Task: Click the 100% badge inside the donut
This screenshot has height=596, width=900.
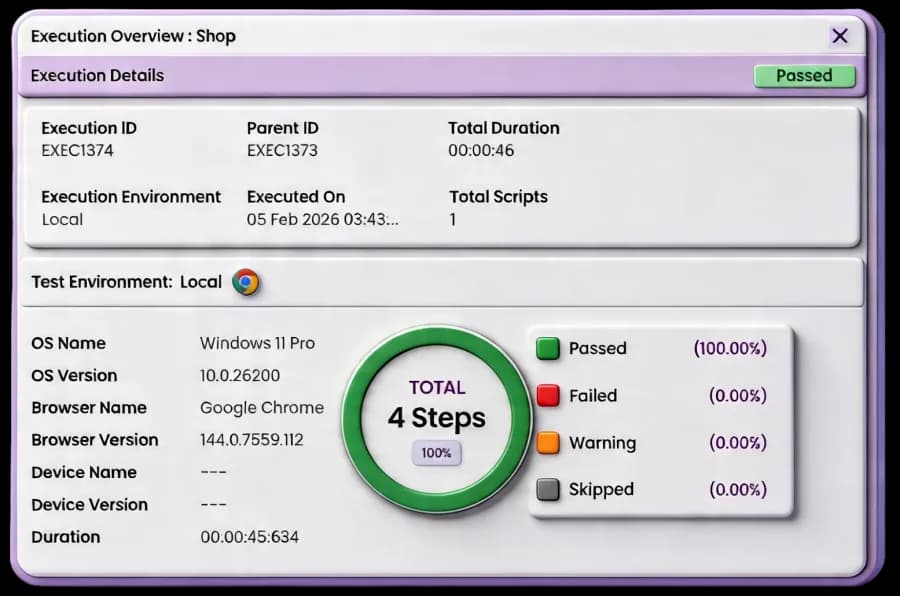Action: click(x=436, y=453)
